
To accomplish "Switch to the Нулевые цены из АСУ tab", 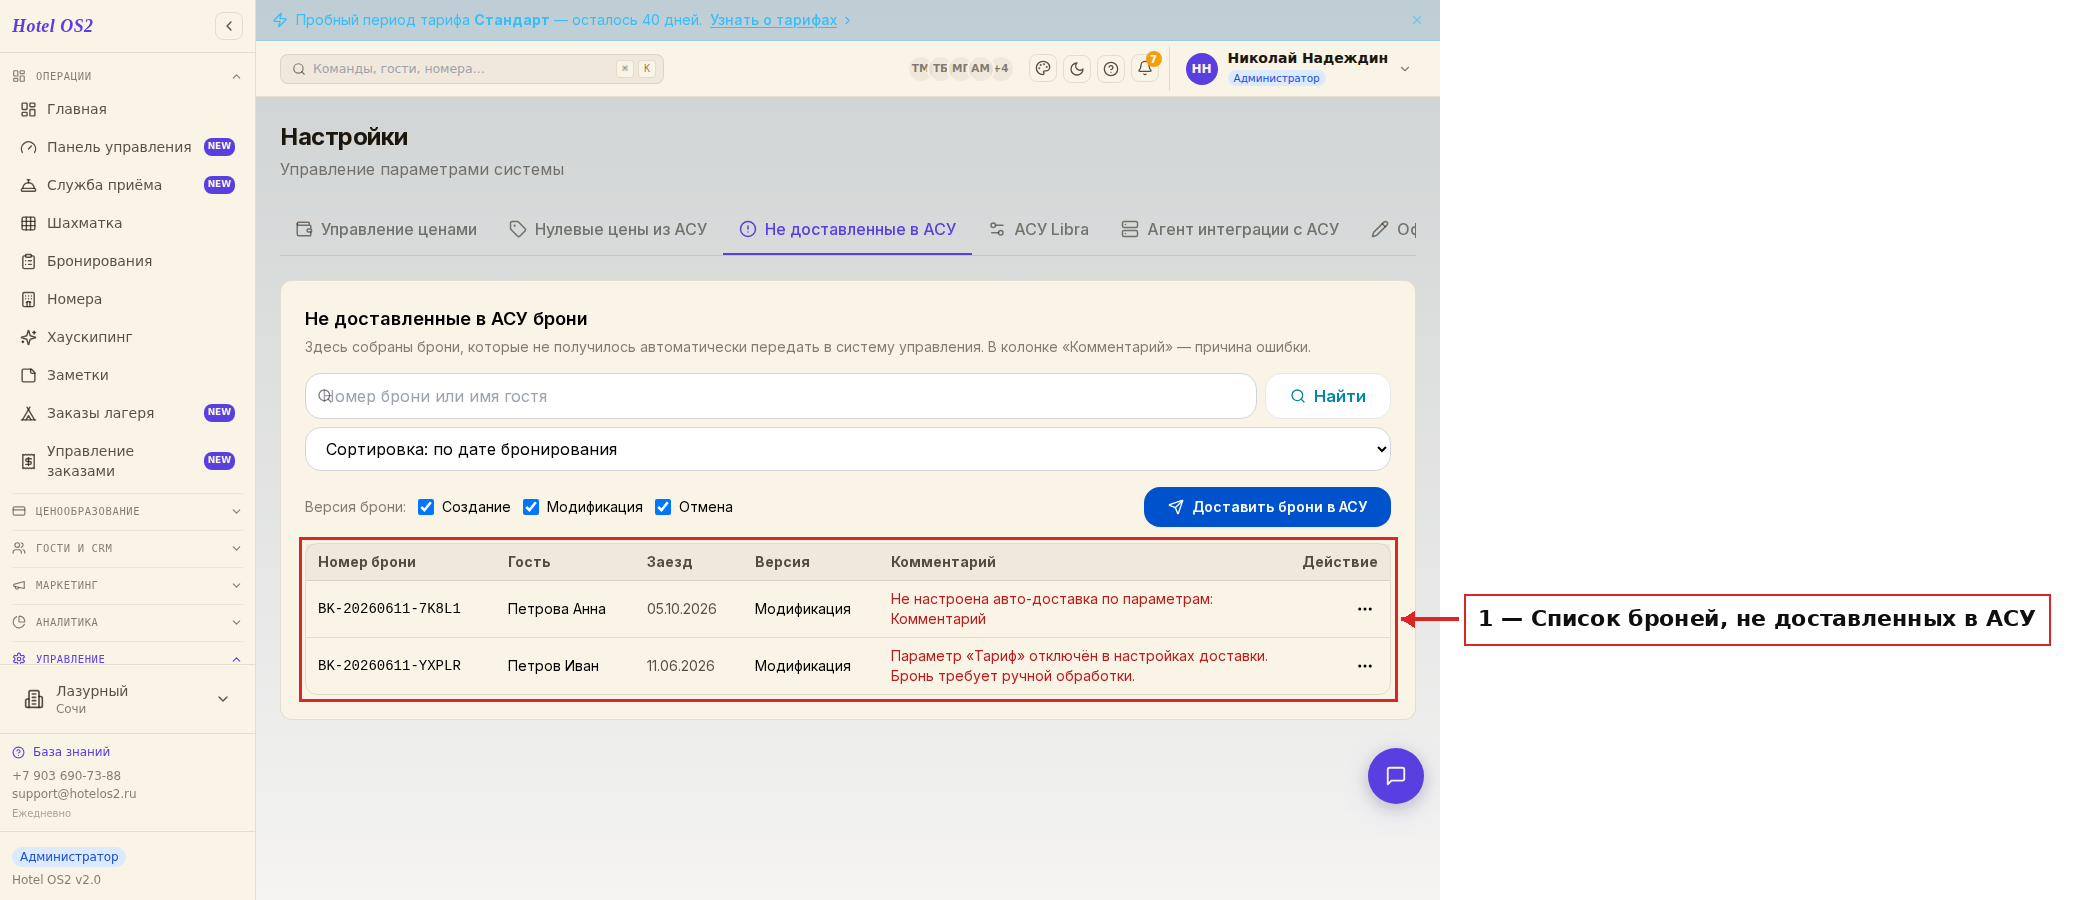I will 608,229.
